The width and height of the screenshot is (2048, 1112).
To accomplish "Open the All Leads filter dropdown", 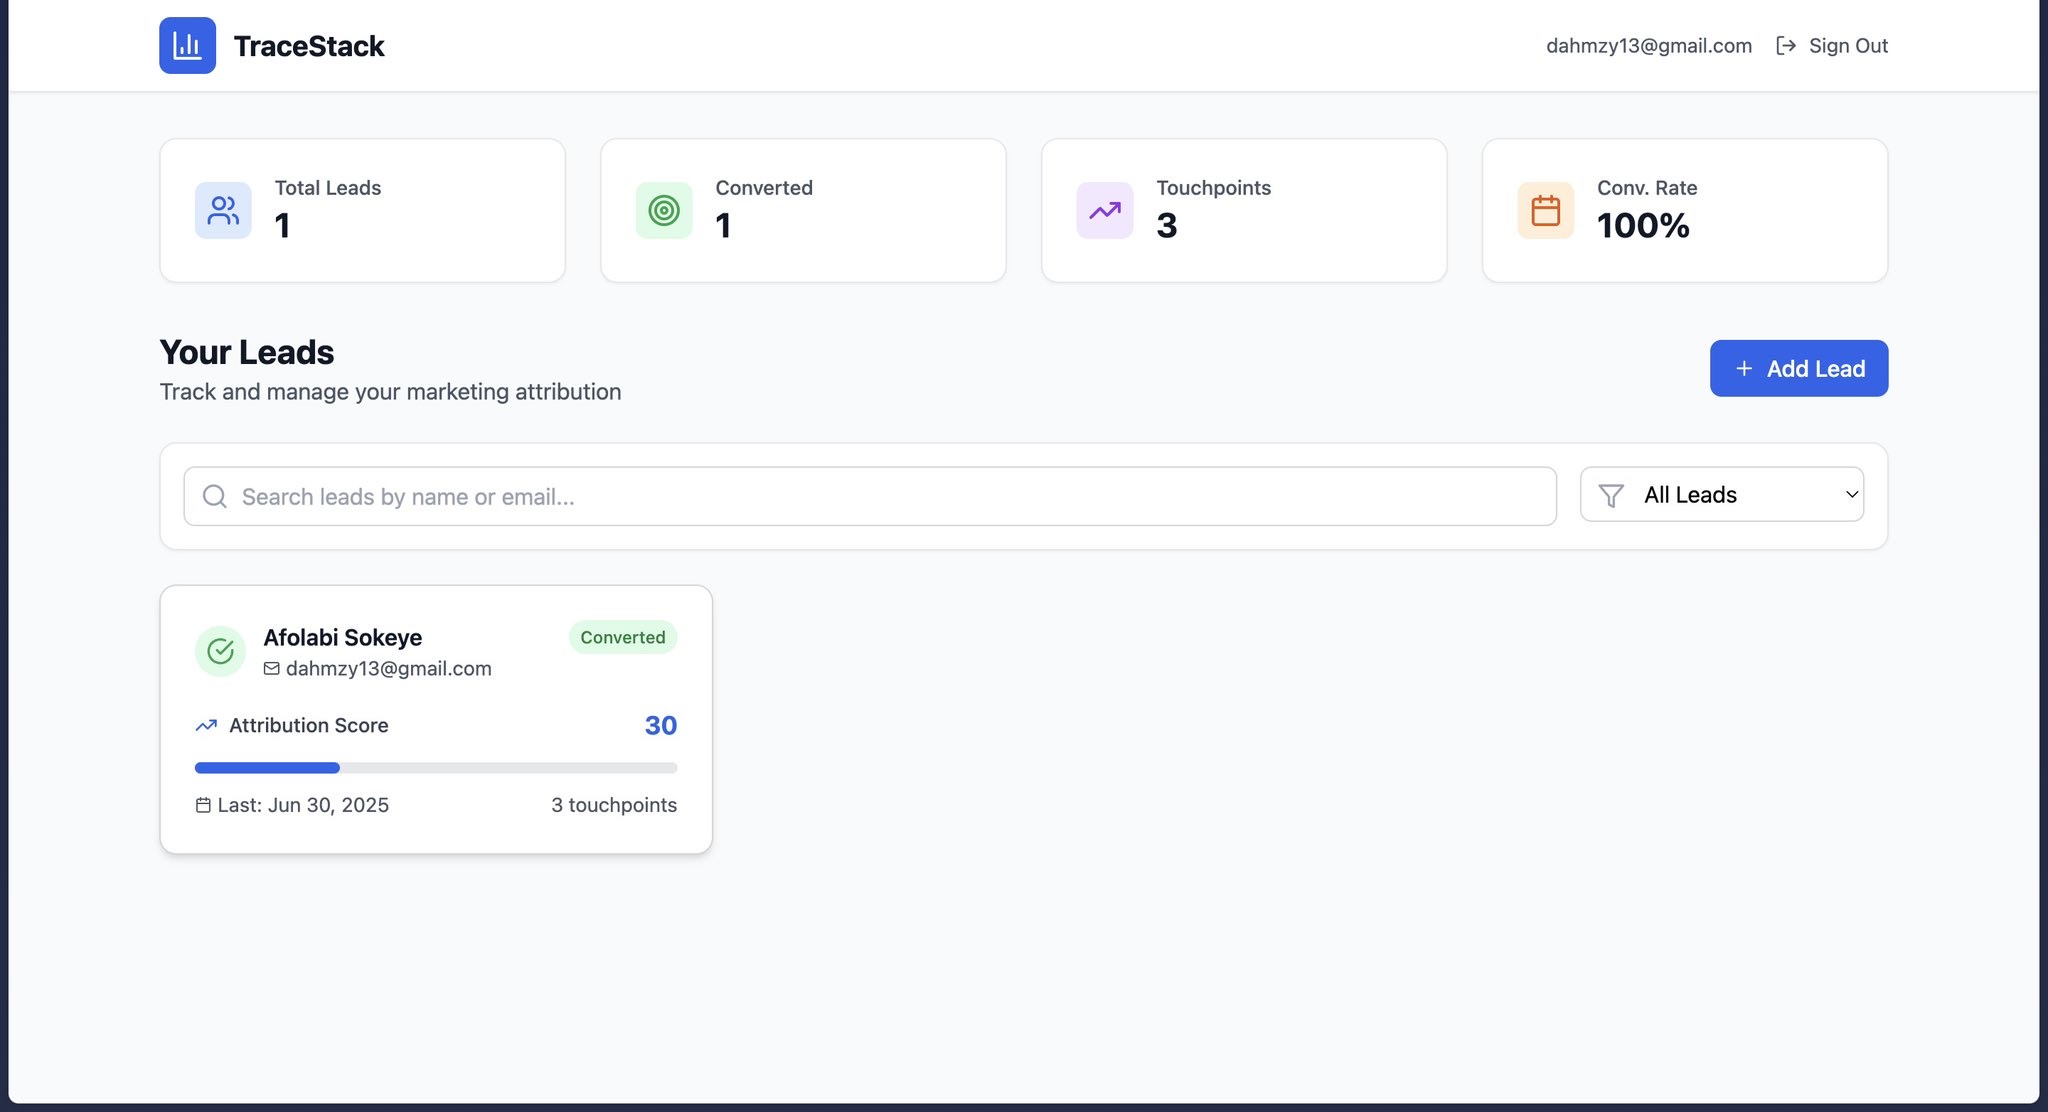I will pos(1720,494).
